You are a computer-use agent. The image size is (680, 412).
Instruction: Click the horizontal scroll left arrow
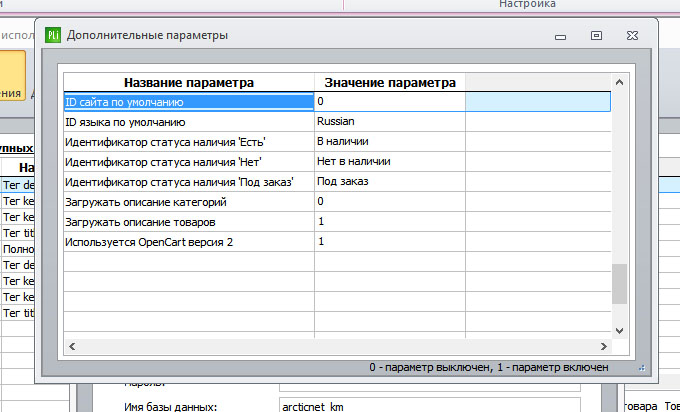coord(72,346)
